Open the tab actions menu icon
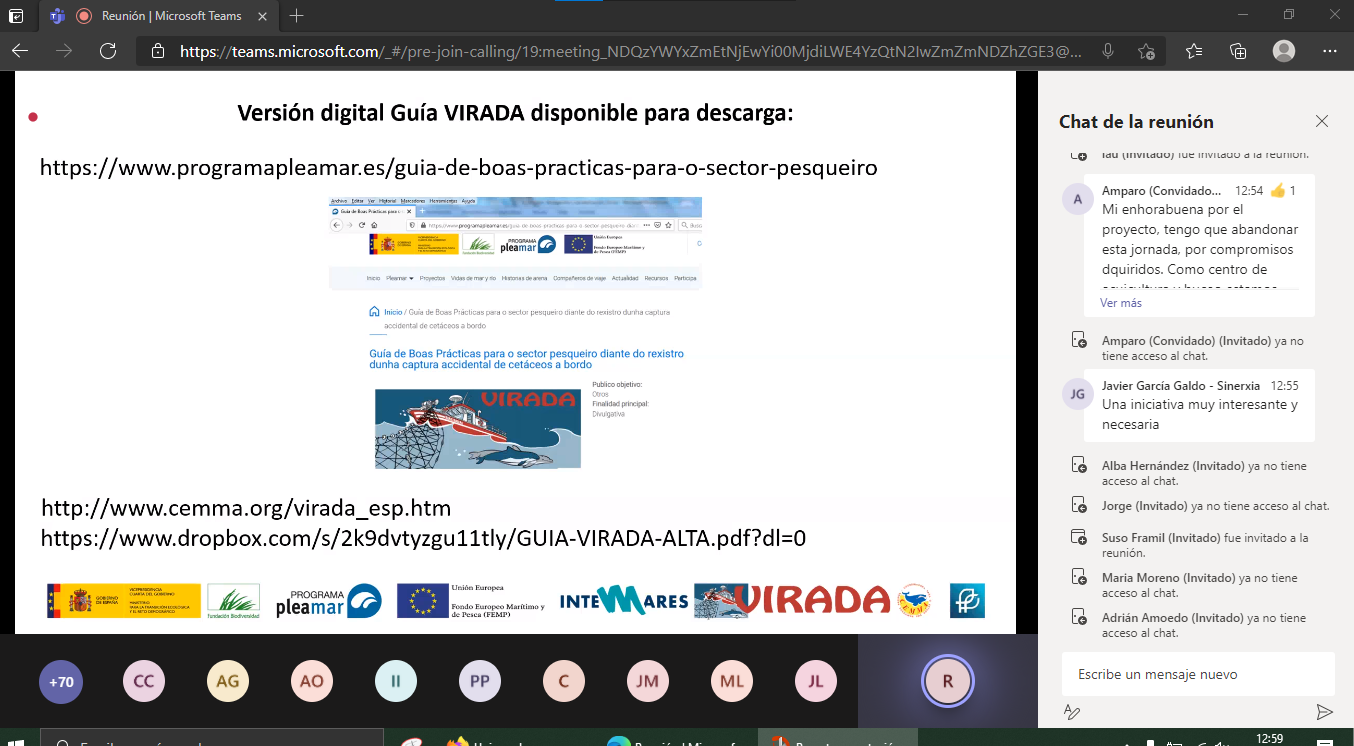1354x746 pixels. click(x=16, y=15)
